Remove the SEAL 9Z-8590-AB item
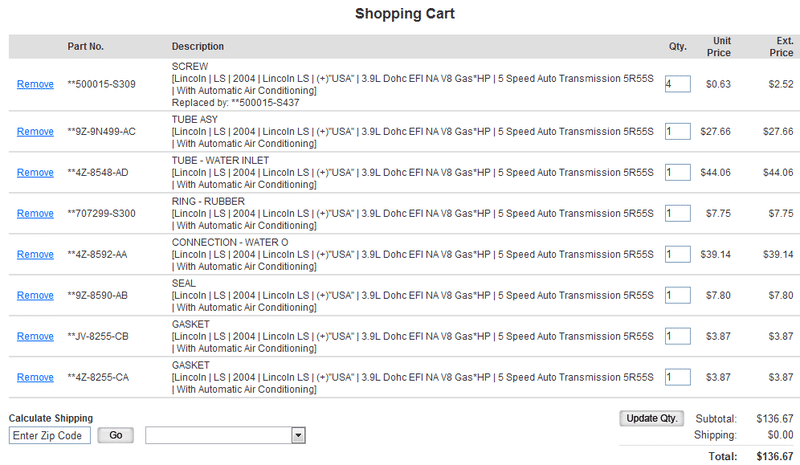This screenshot has width=800, height=465. click(x=35, y=295)
